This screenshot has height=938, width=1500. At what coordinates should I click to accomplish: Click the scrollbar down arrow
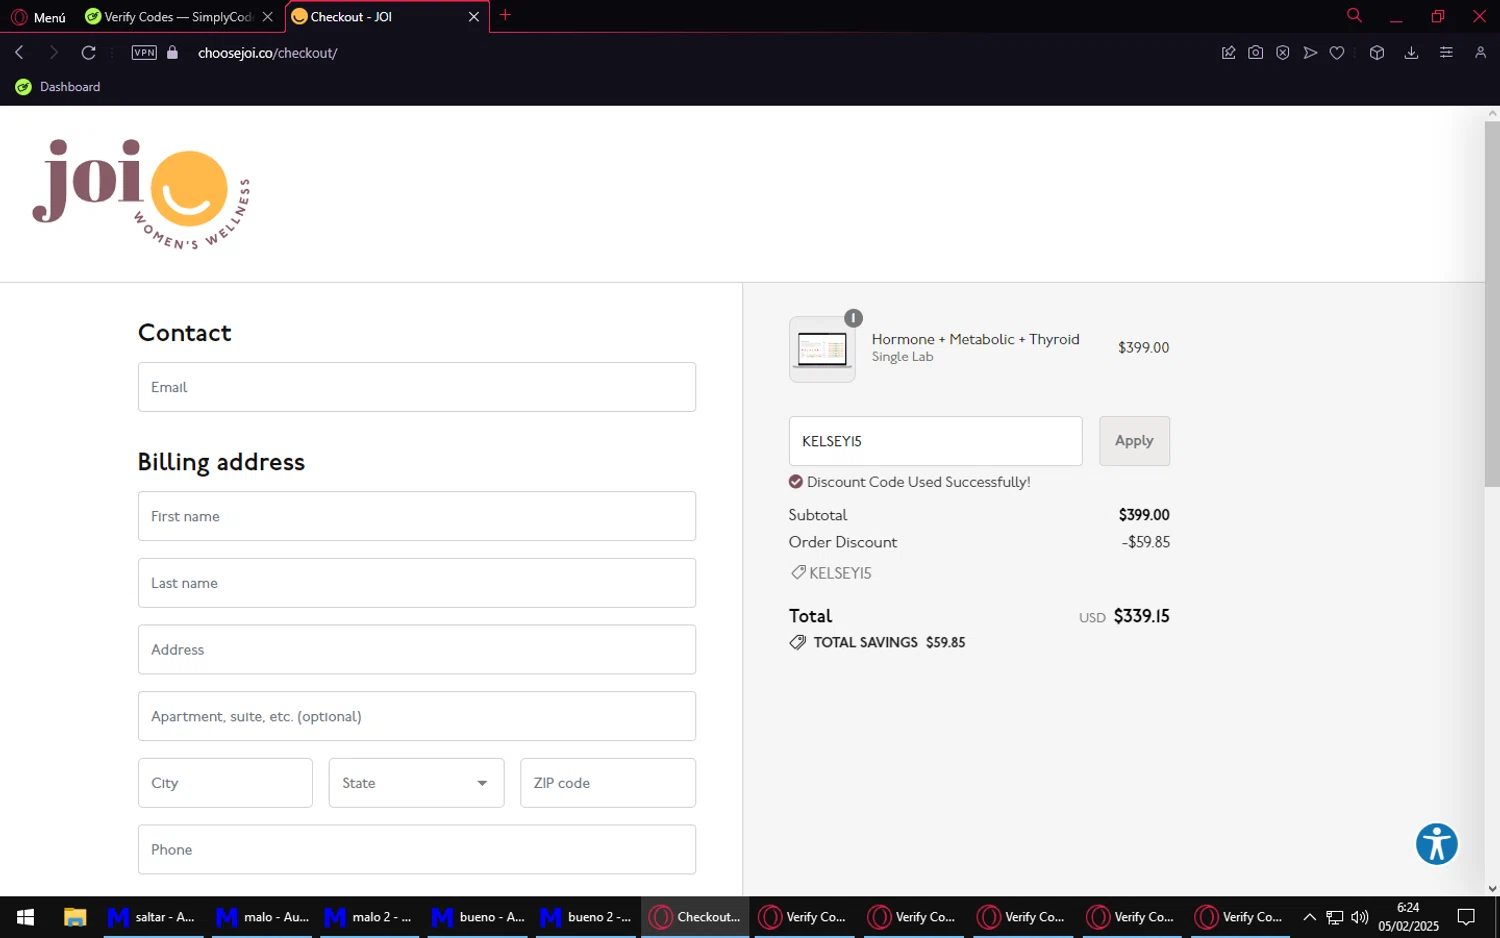pos(1492,888)
